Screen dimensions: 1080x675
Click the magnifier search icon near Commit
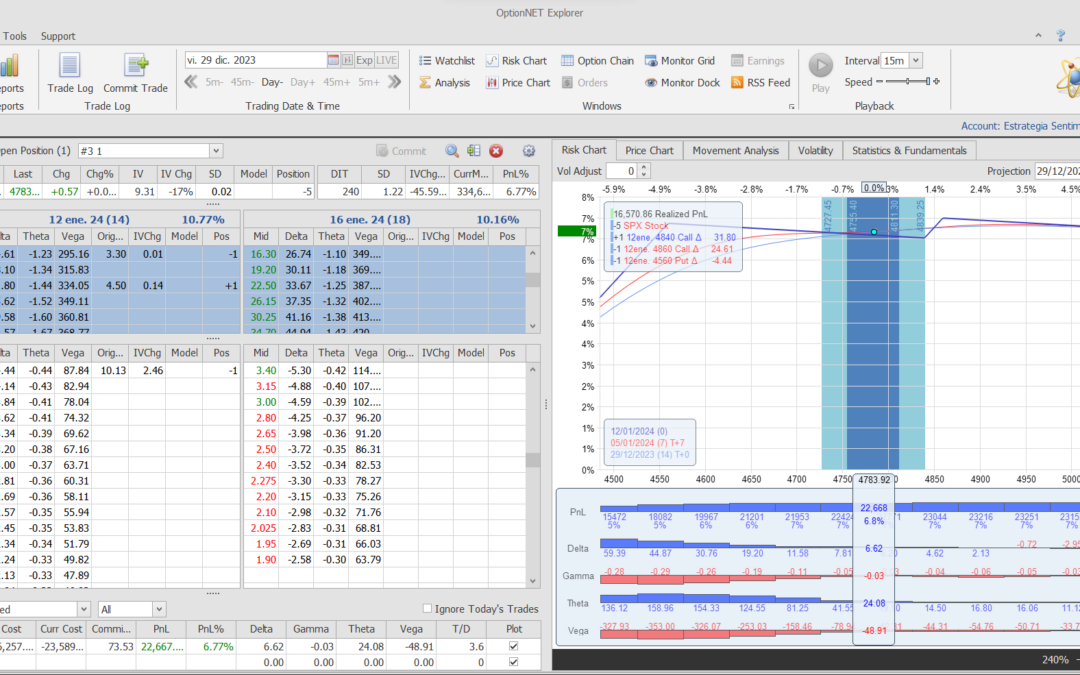point(452,150)
